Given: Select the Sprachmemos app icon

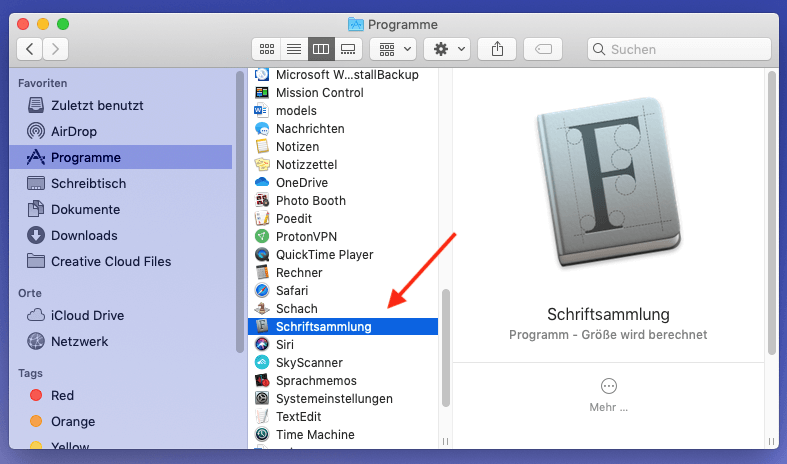Looking at the screenshot, I should point(262,381).
